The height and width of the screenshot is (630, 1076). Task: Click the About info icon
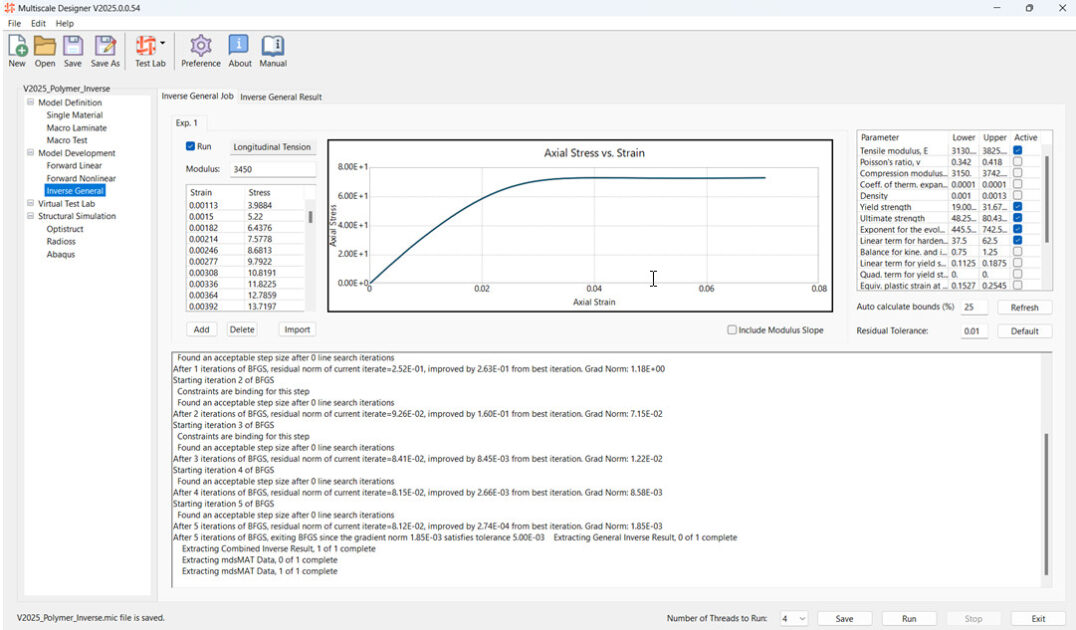(x=239, y=47)
